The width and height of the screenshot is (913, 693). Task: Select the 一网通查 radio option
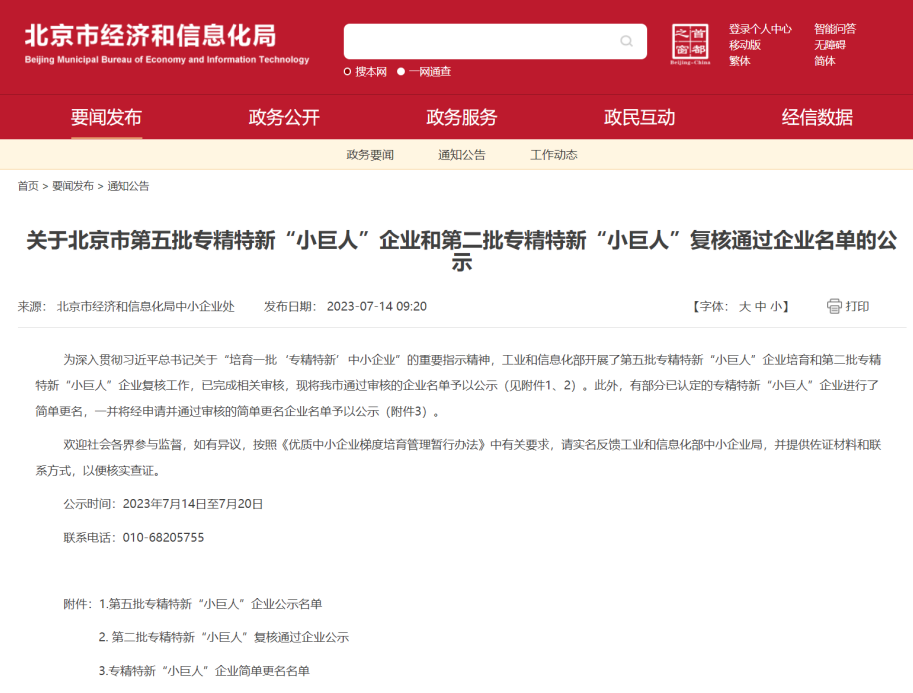pyautogui.click(x=401, y=71)
